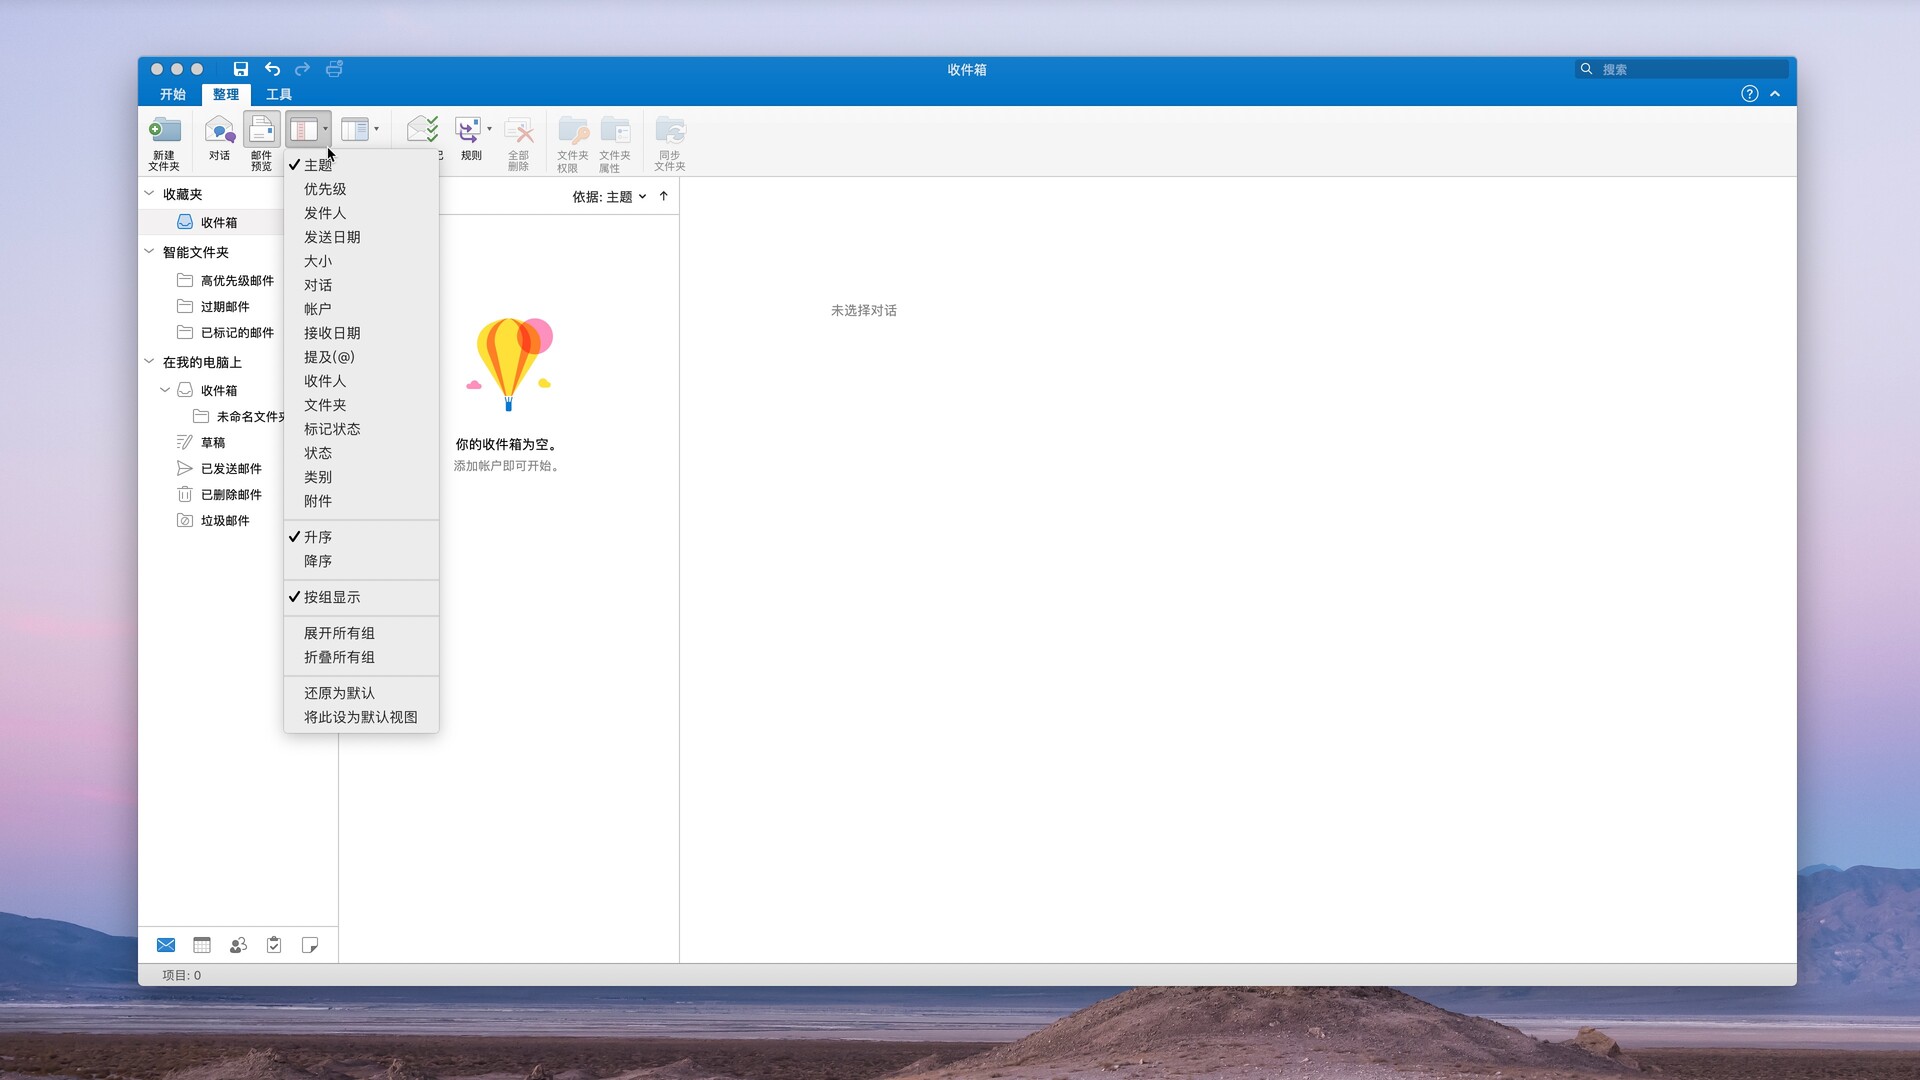The image size is (1920, 1080).
Task: Click the 同步文件夹 (Sync Folder) icon
Action: click(670, 140)
